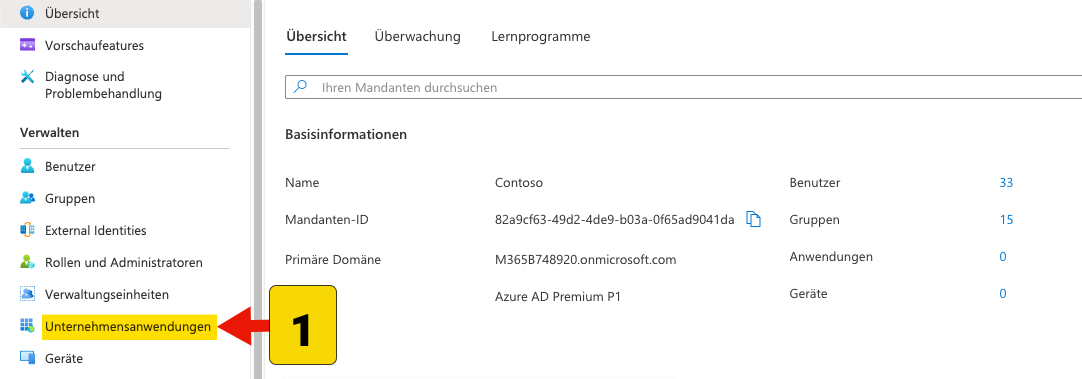Switch to the Lernprogramme tab
Image resolution: width=1082 pixels, height=379 pixels.
point(541,37)
